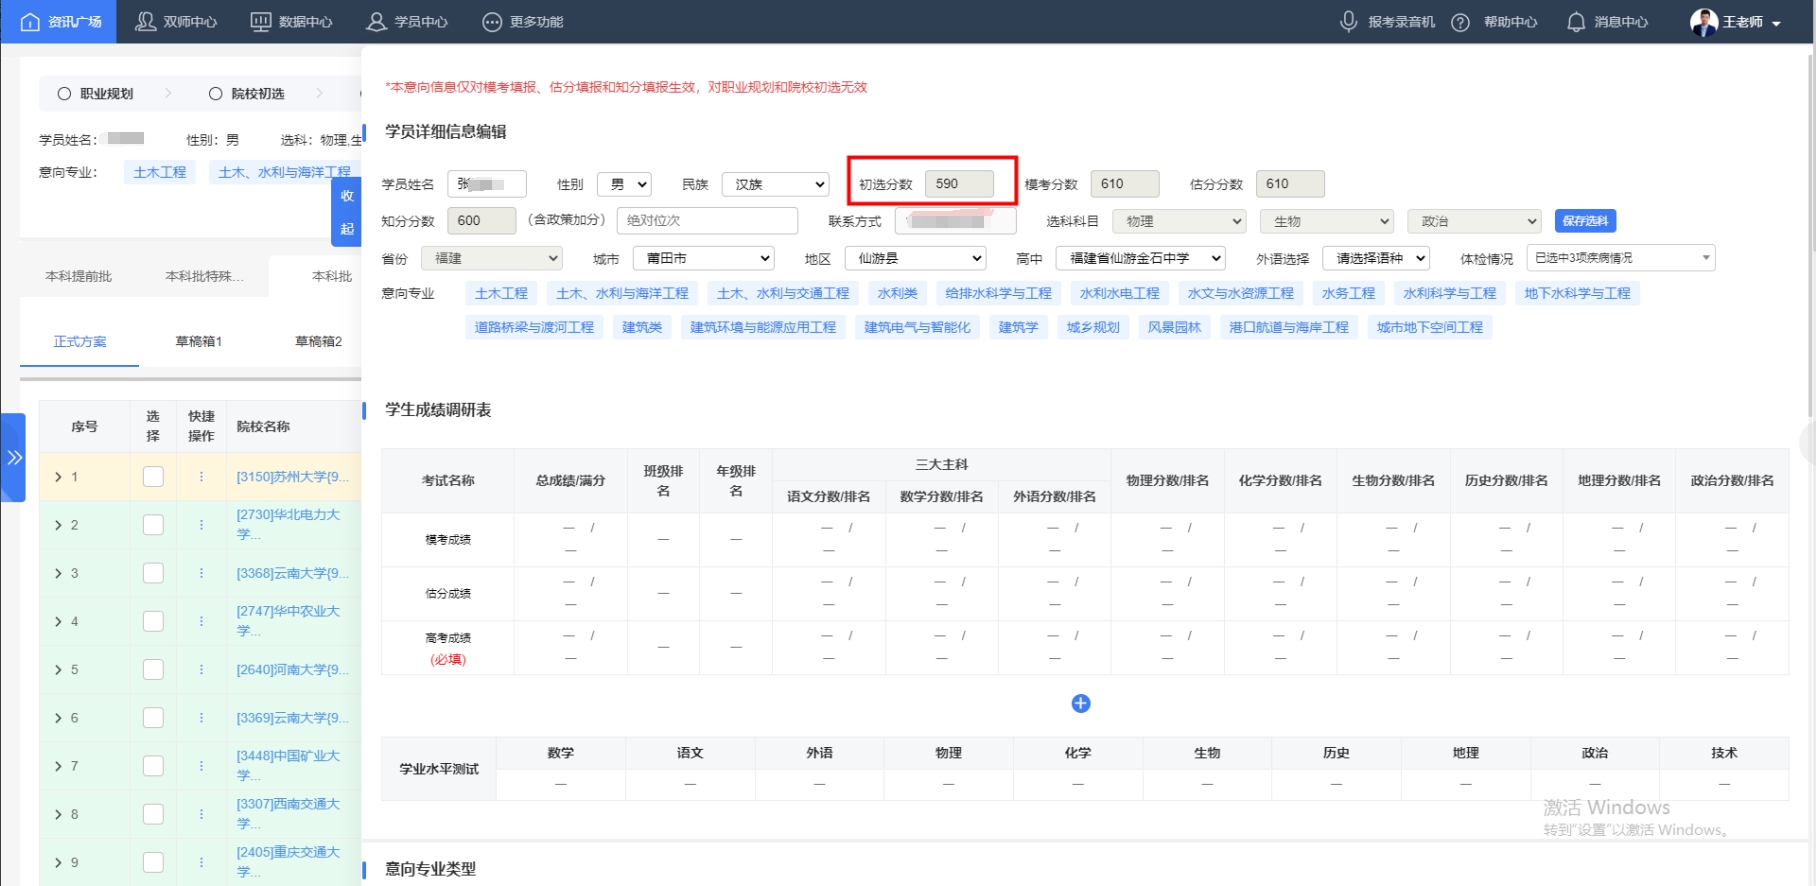Open the 体检情况 dropdown
Image resolution: width=1816 pixels, height=886 pixels.
click(1621, 258)
